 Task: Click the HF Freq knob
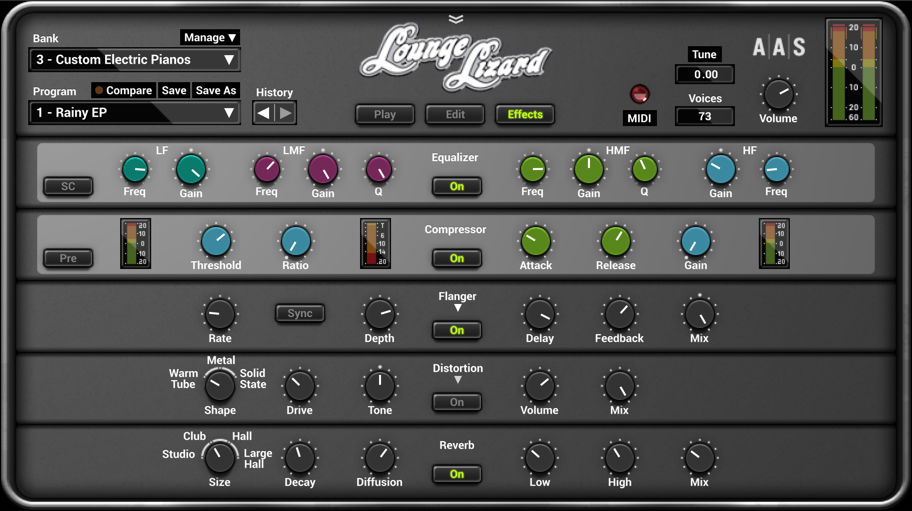click(776, 169)
